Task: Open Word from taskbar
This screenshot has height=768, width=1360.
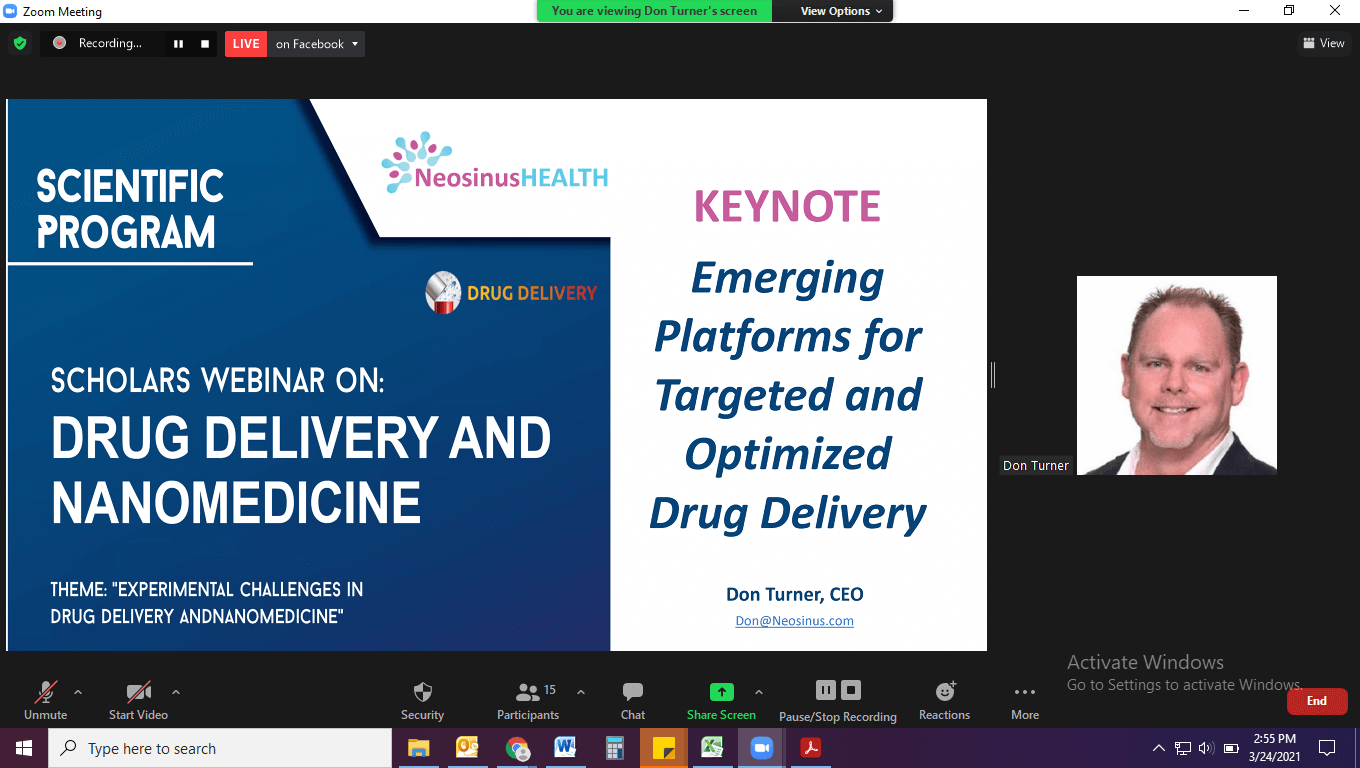Action: click(x=565, y=748)
